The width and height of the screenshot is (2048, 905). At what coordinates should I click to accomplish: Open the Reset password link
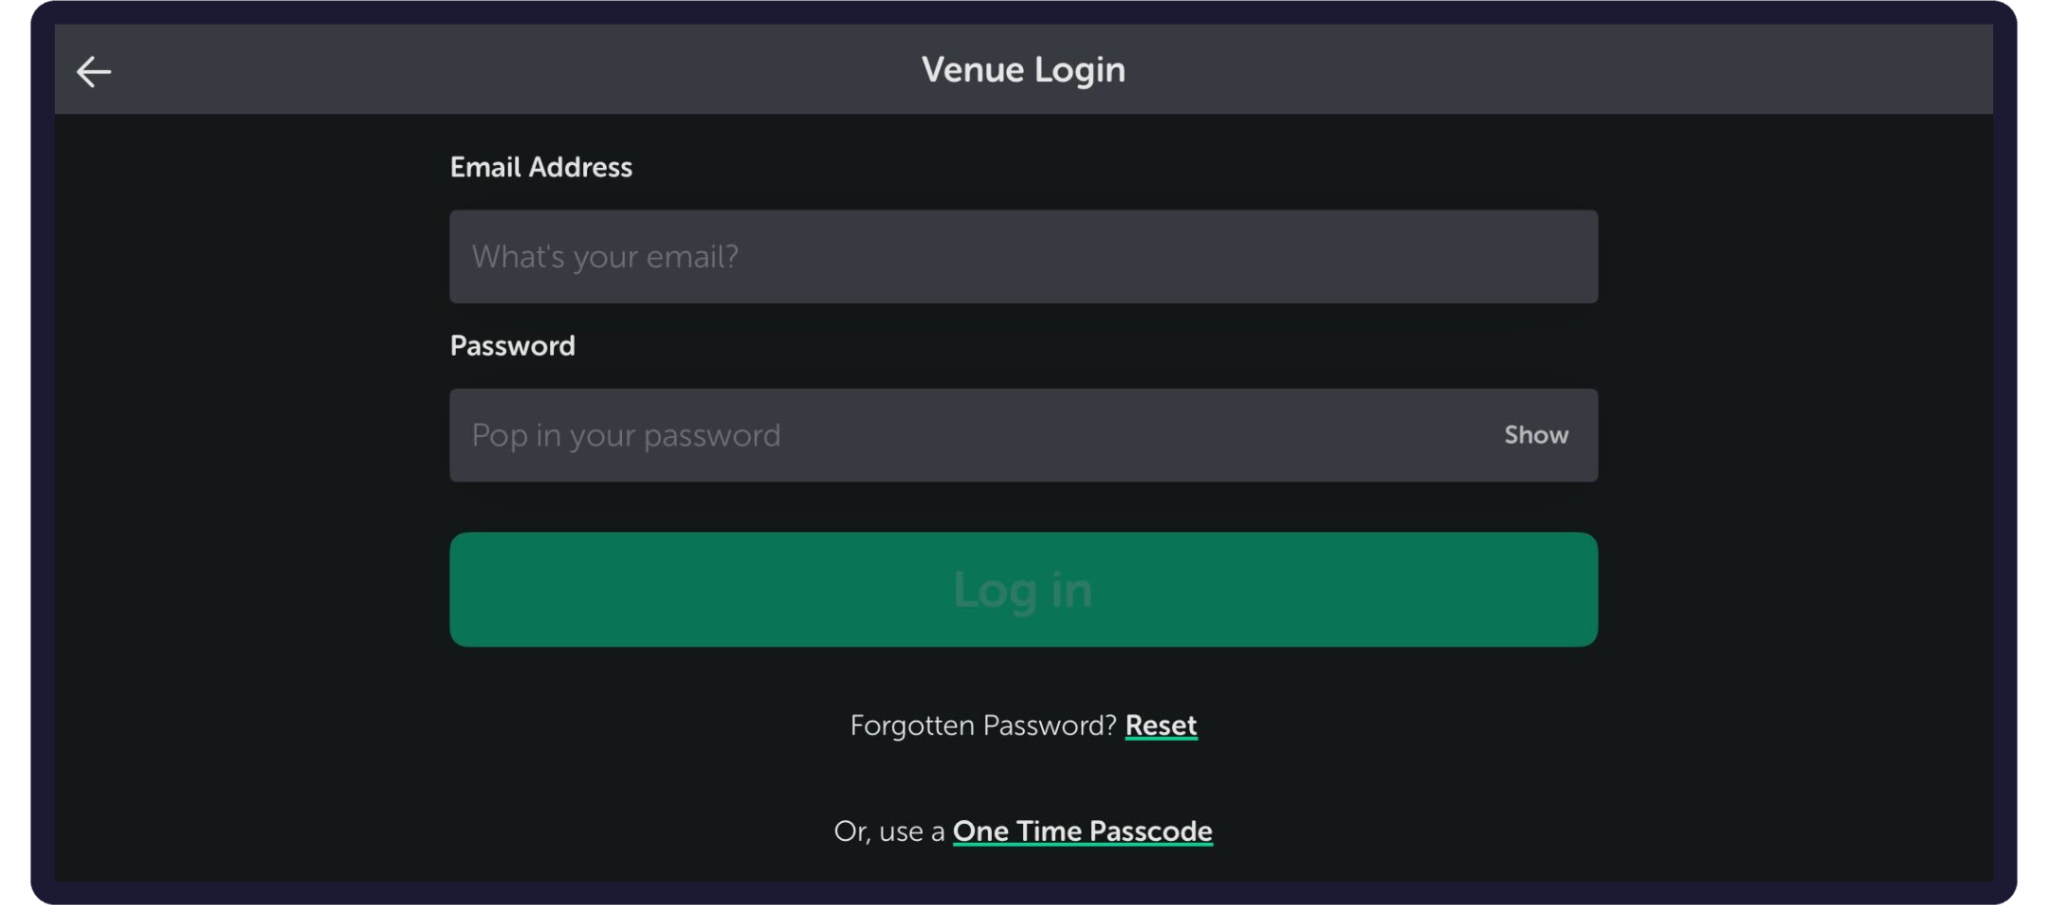tap(1160, 725)
